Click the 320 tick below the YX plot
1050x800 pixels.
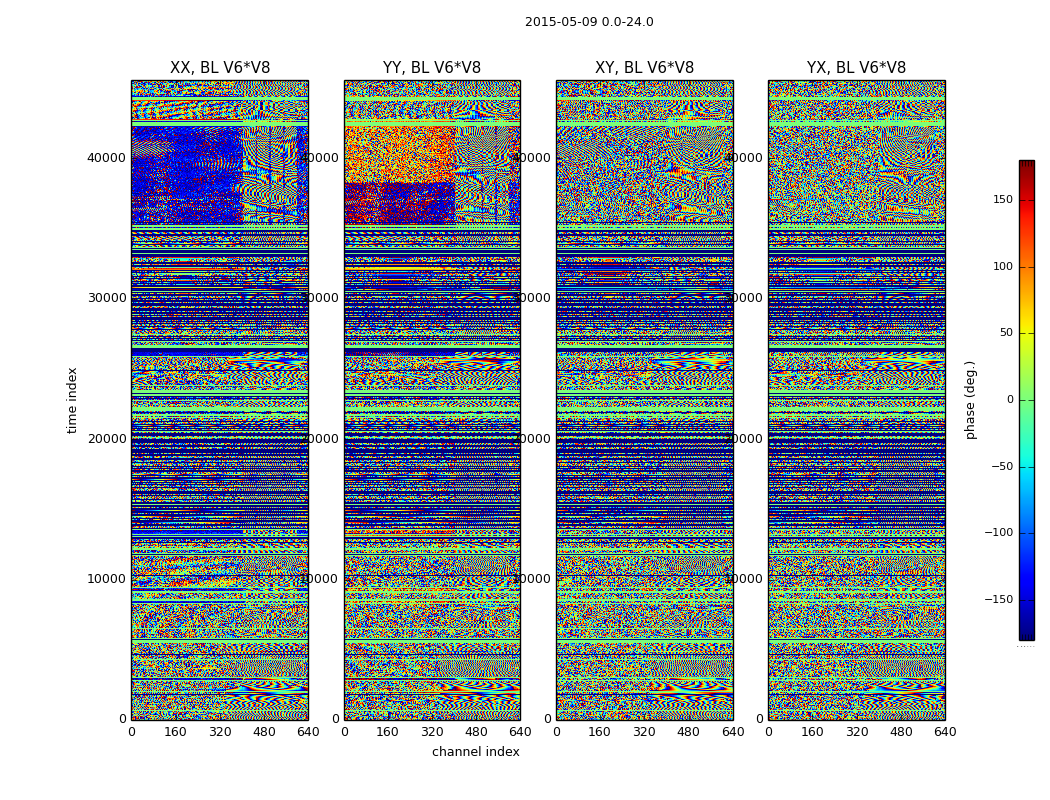coord(857,732)
